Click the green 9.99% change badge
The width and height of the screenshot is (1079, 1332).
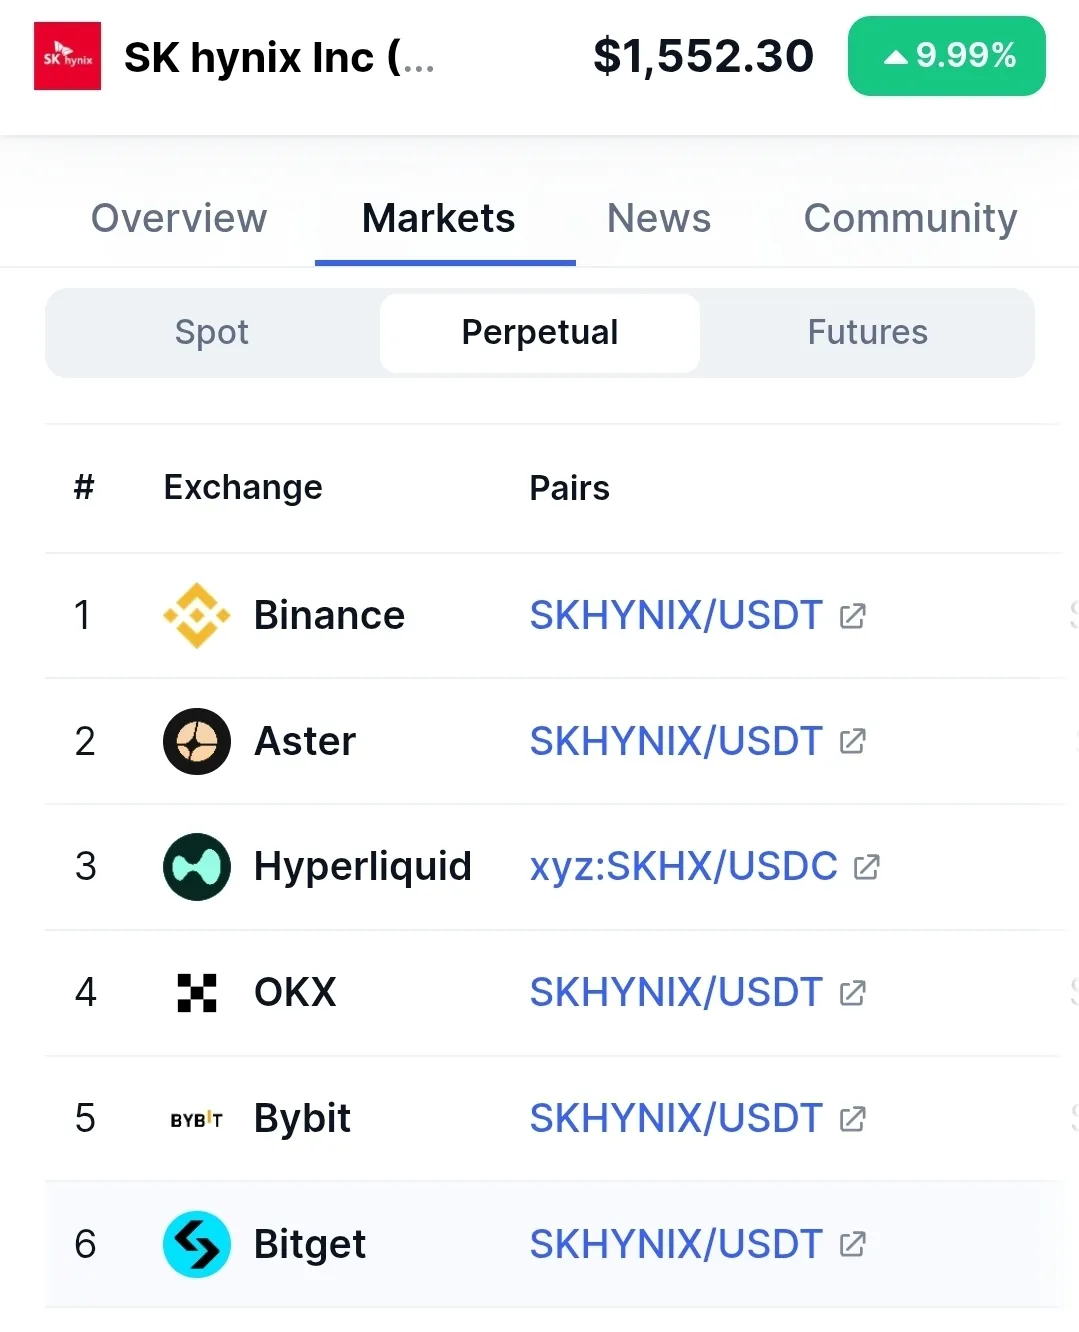947,56
